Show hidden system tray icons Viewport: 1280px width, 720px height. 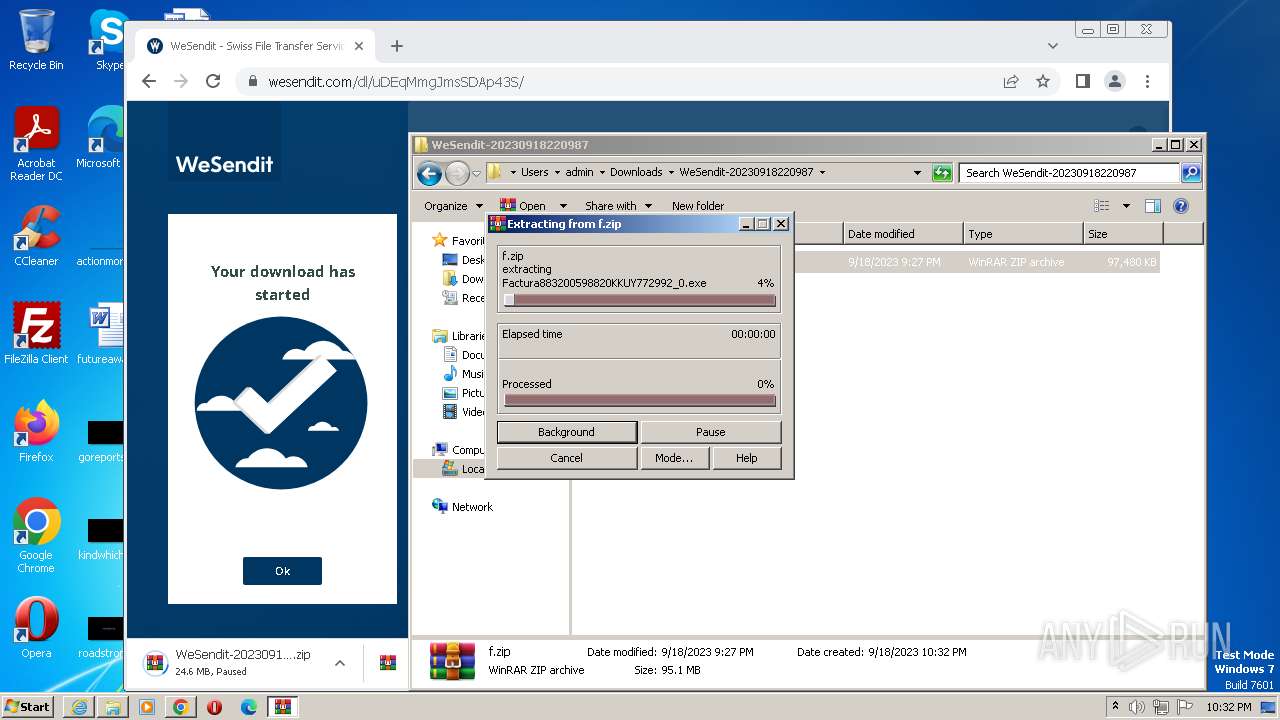1115,707
